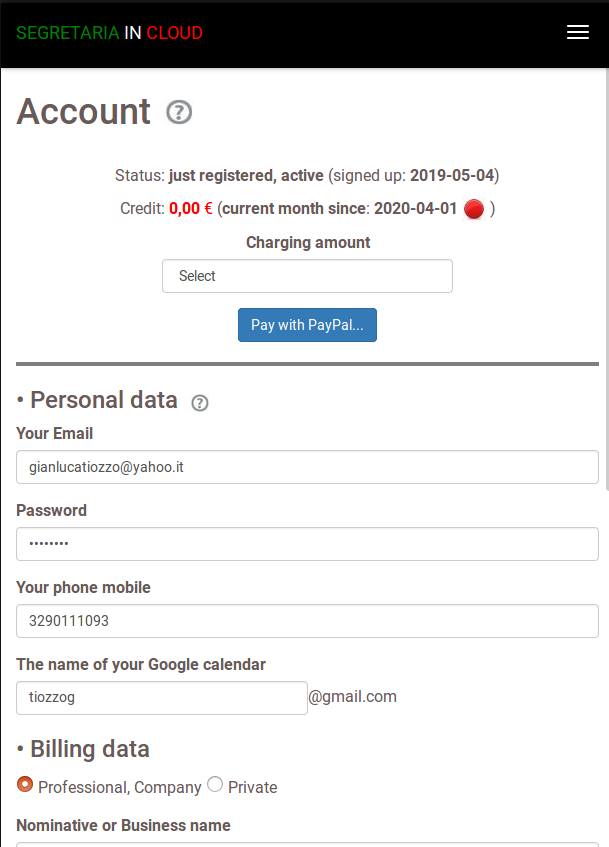The height and width of the screenshot is (847, 609).
Task: Choose the Private billing radio button
Action: (215, 785)
